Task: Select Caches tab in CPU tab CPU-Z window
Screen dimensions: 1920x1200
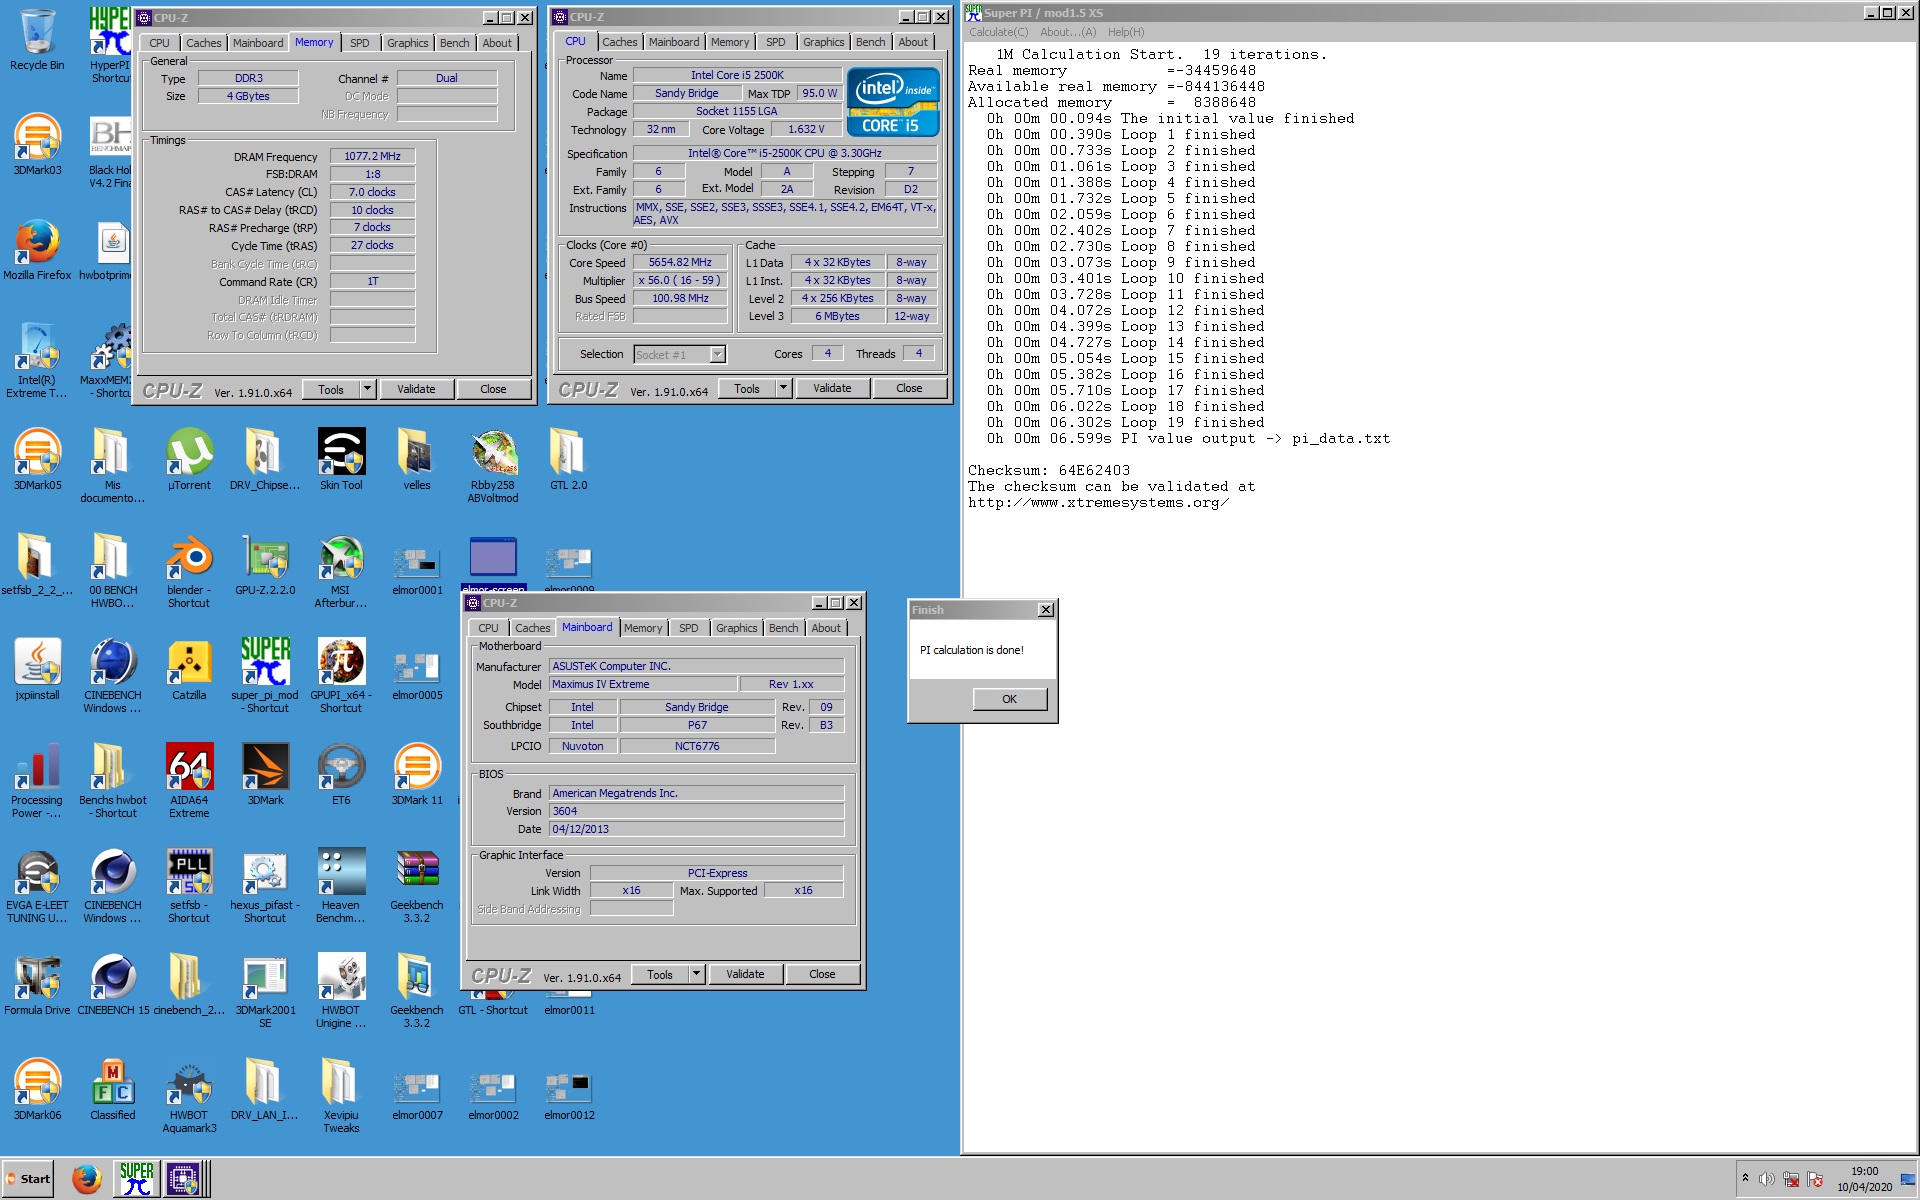Action: [x=619, y=42]
